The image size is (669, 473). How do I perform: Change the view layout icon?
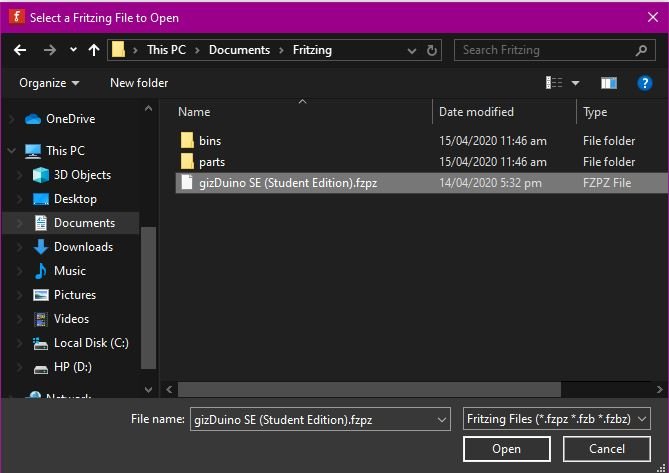[x=554, y=82]
